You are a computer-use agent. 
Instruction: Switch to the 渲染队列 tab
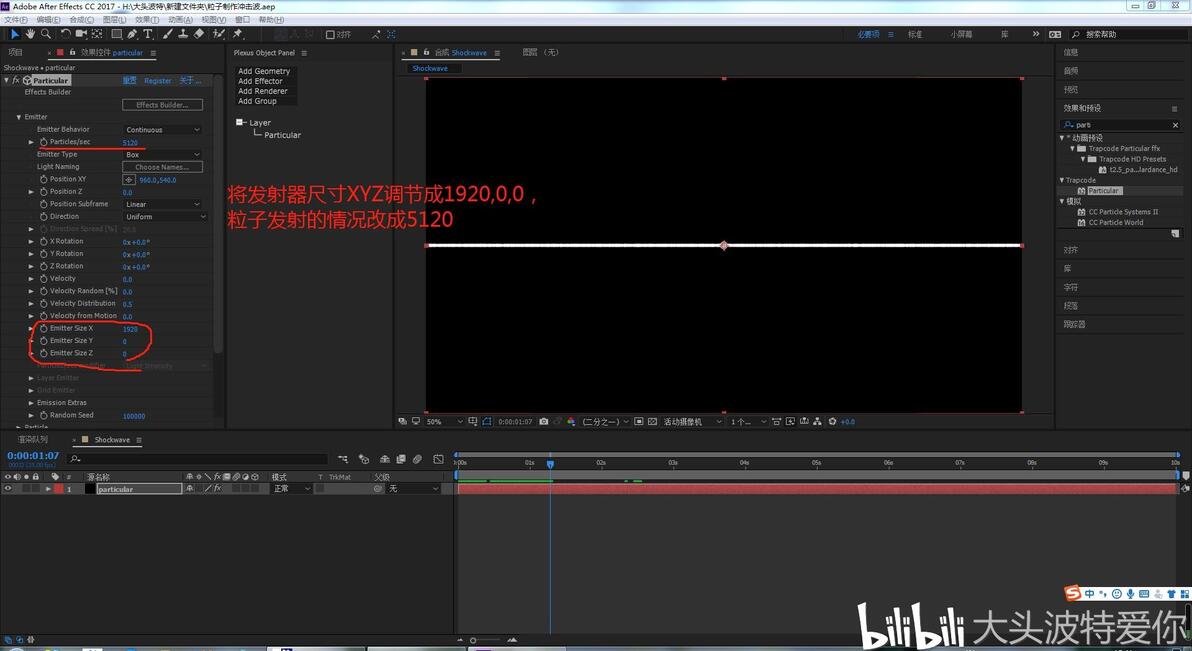33,440
